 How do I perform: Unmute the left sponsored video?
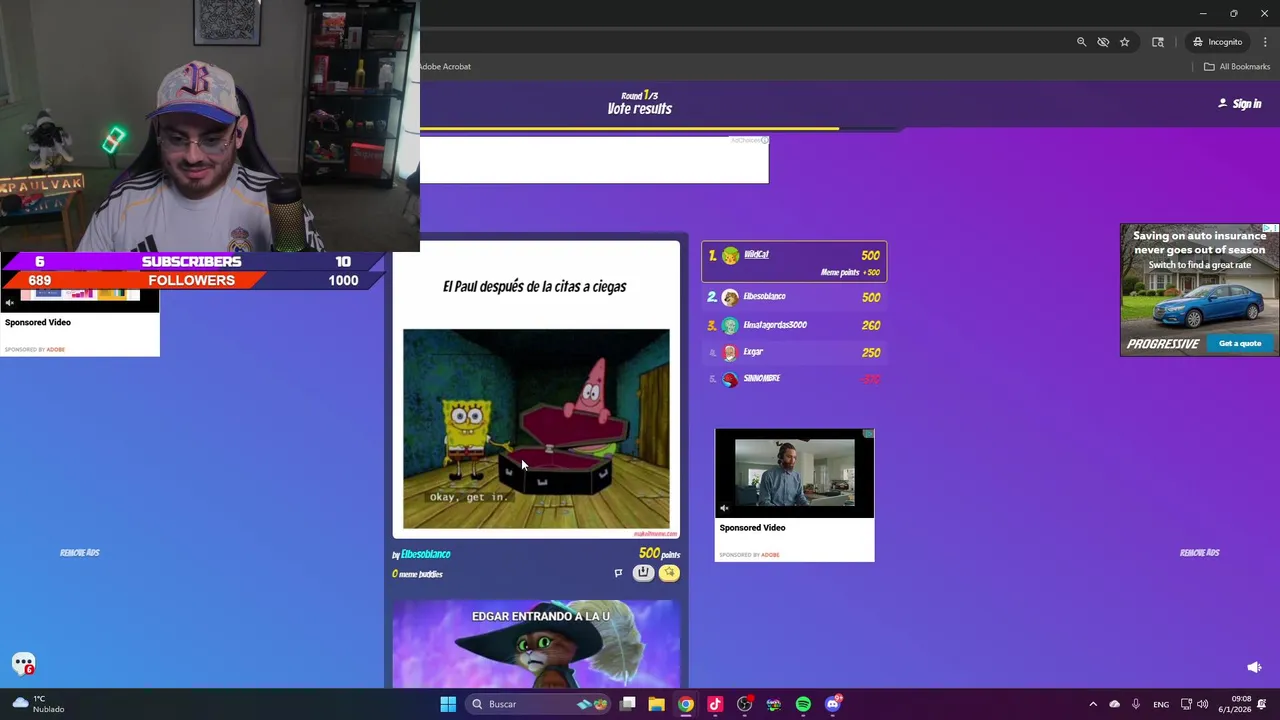pyautogui.click(x=9, y=302)
